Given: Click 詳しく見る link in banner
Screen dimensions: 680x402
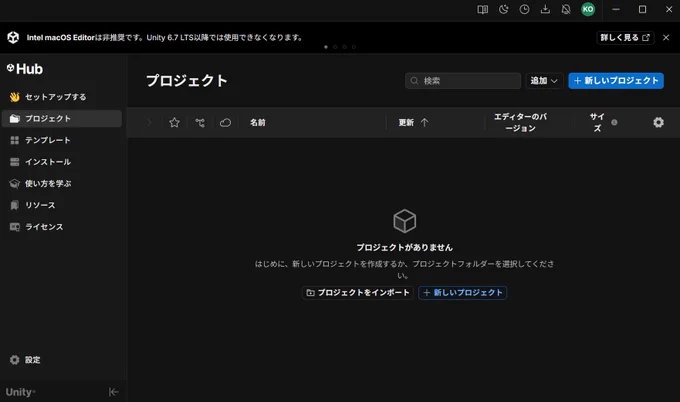Looking at the screenshot, I should (625, 38).
